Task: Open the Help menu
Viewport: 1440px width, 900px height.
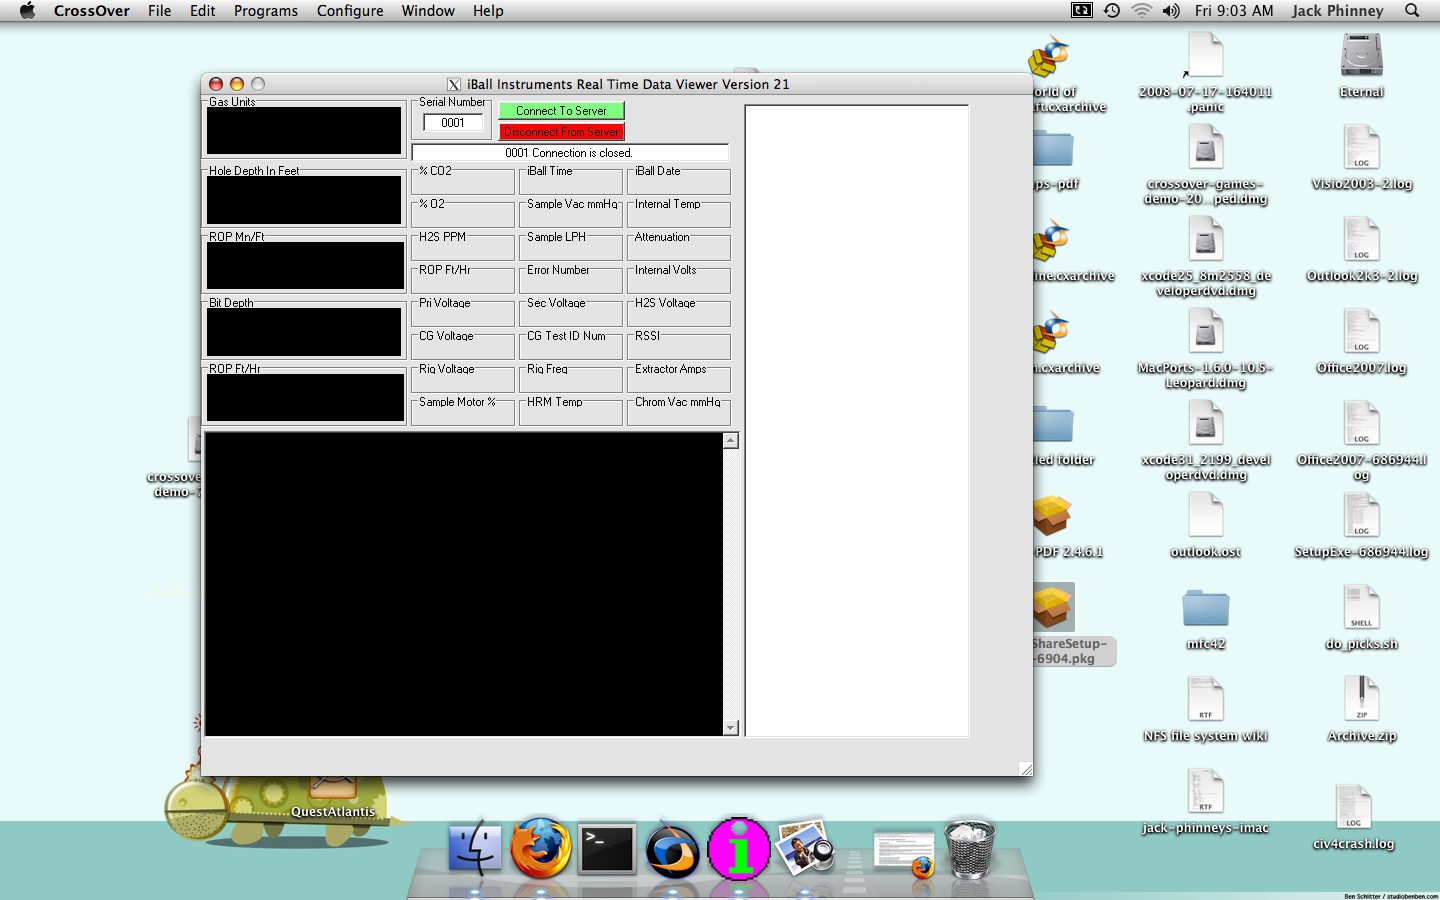Action: [488, 11]
